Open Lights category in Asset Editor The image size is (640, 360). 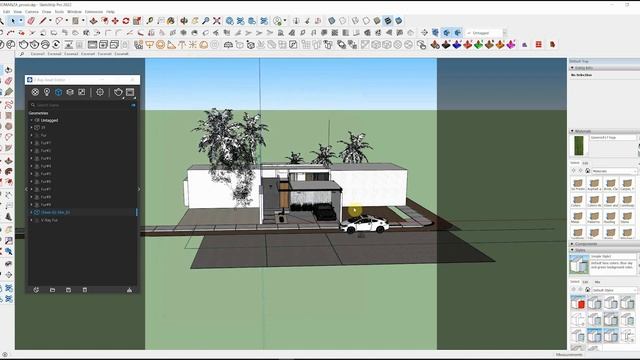click(x=47, y=92)
